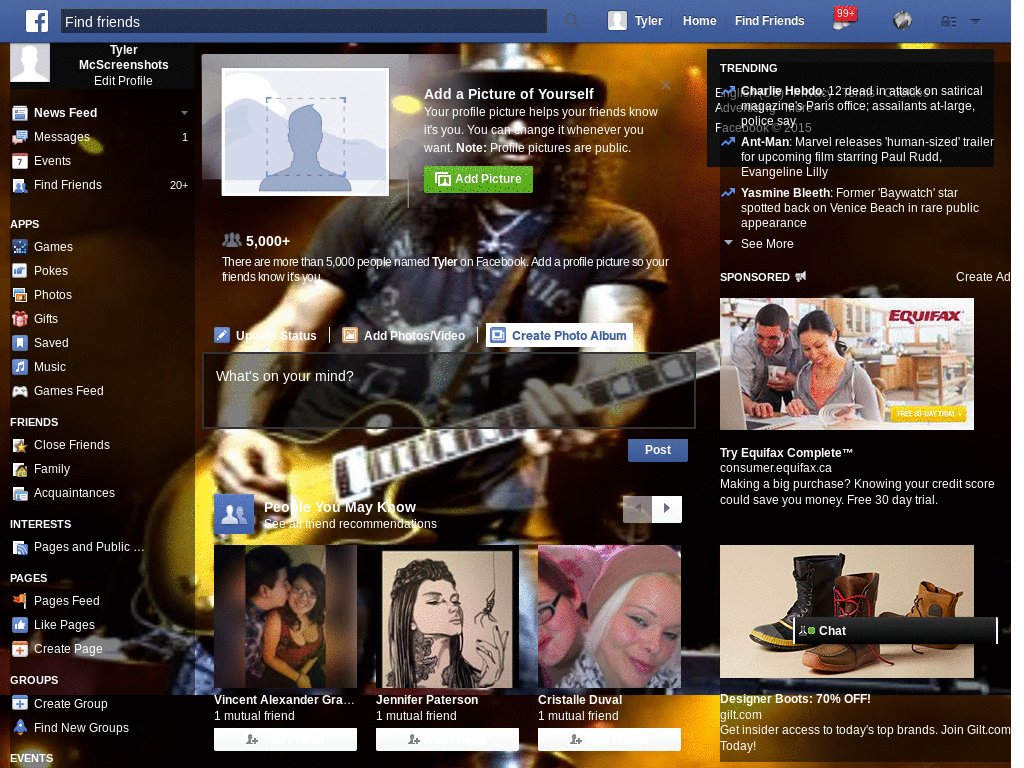1024x768 pixels.
Task: Click the Create Group icon
Action: click(20, 704)
